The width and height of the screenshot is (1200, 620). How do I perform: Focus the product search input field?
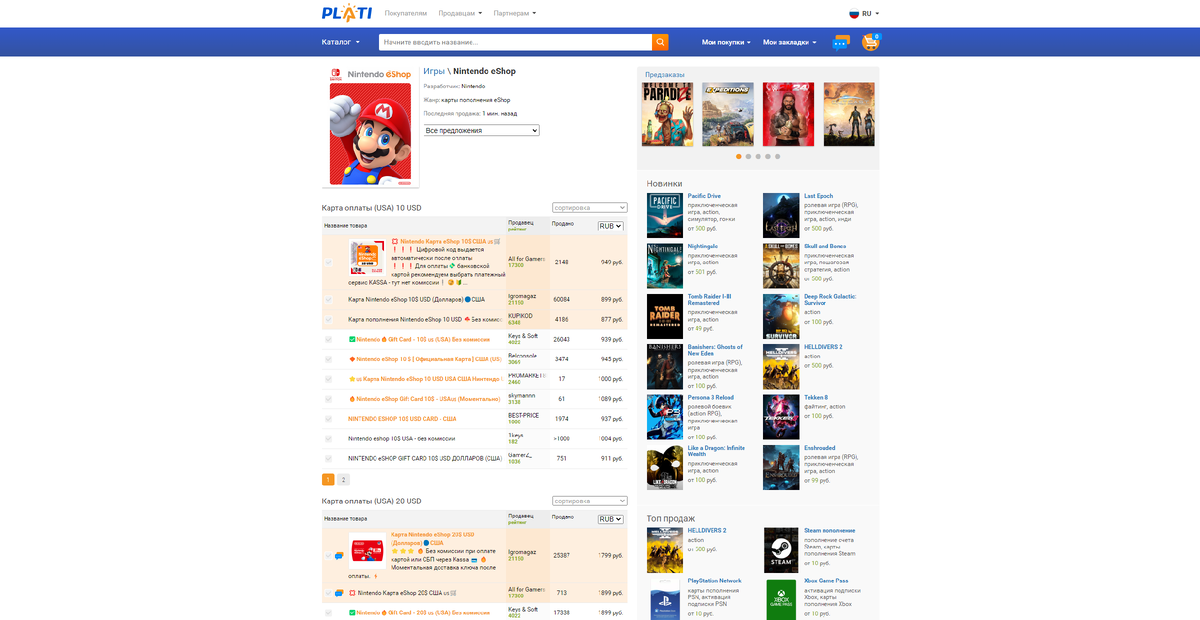point(515,42)
